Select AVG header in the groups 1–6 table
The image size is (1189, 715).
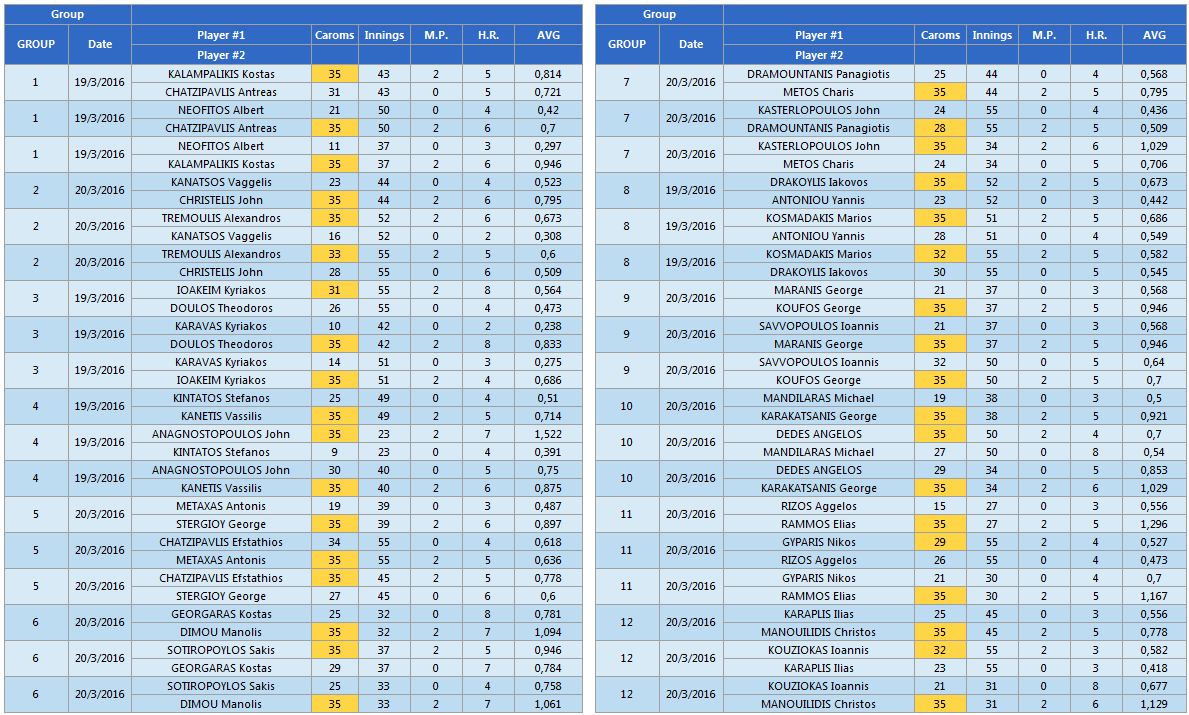[548, 35]
